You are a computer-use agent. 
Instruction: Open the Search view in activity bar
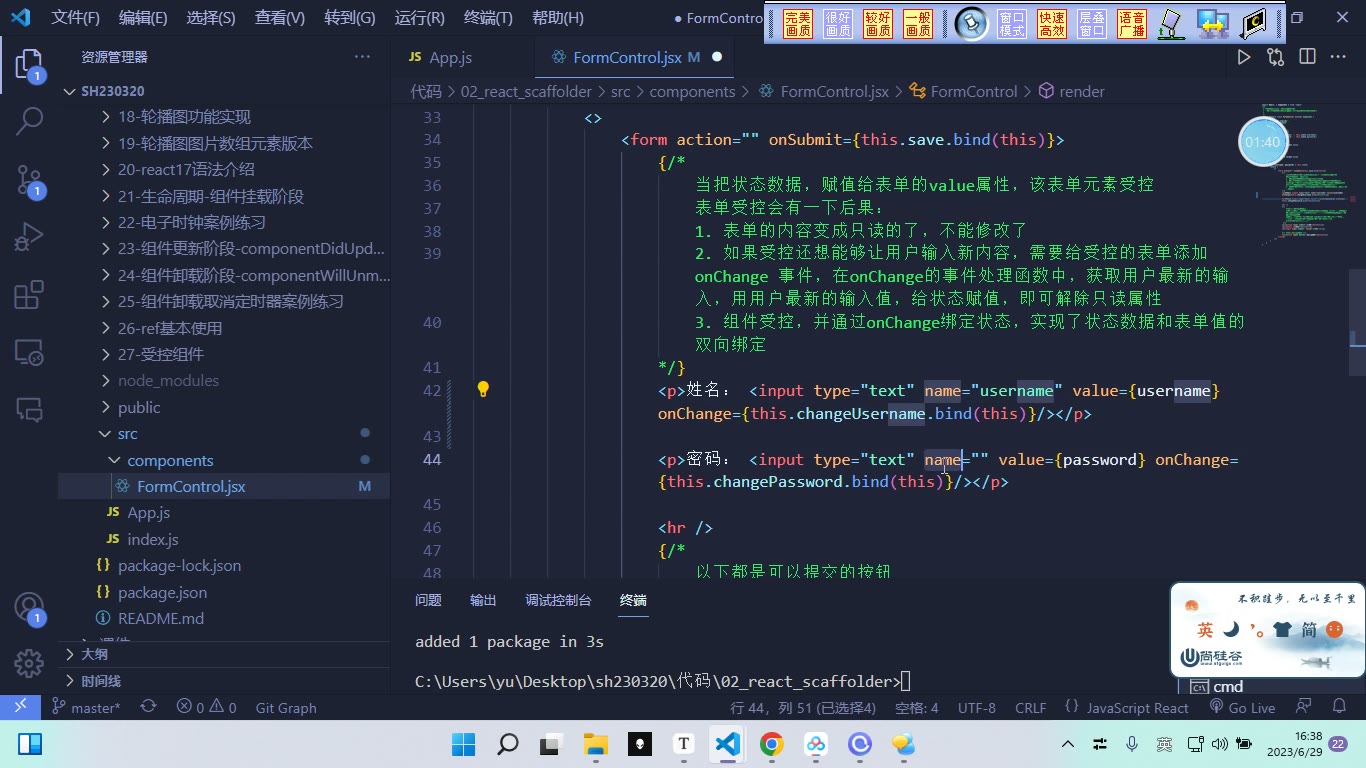pyautogui.click(x=29, y=121)
